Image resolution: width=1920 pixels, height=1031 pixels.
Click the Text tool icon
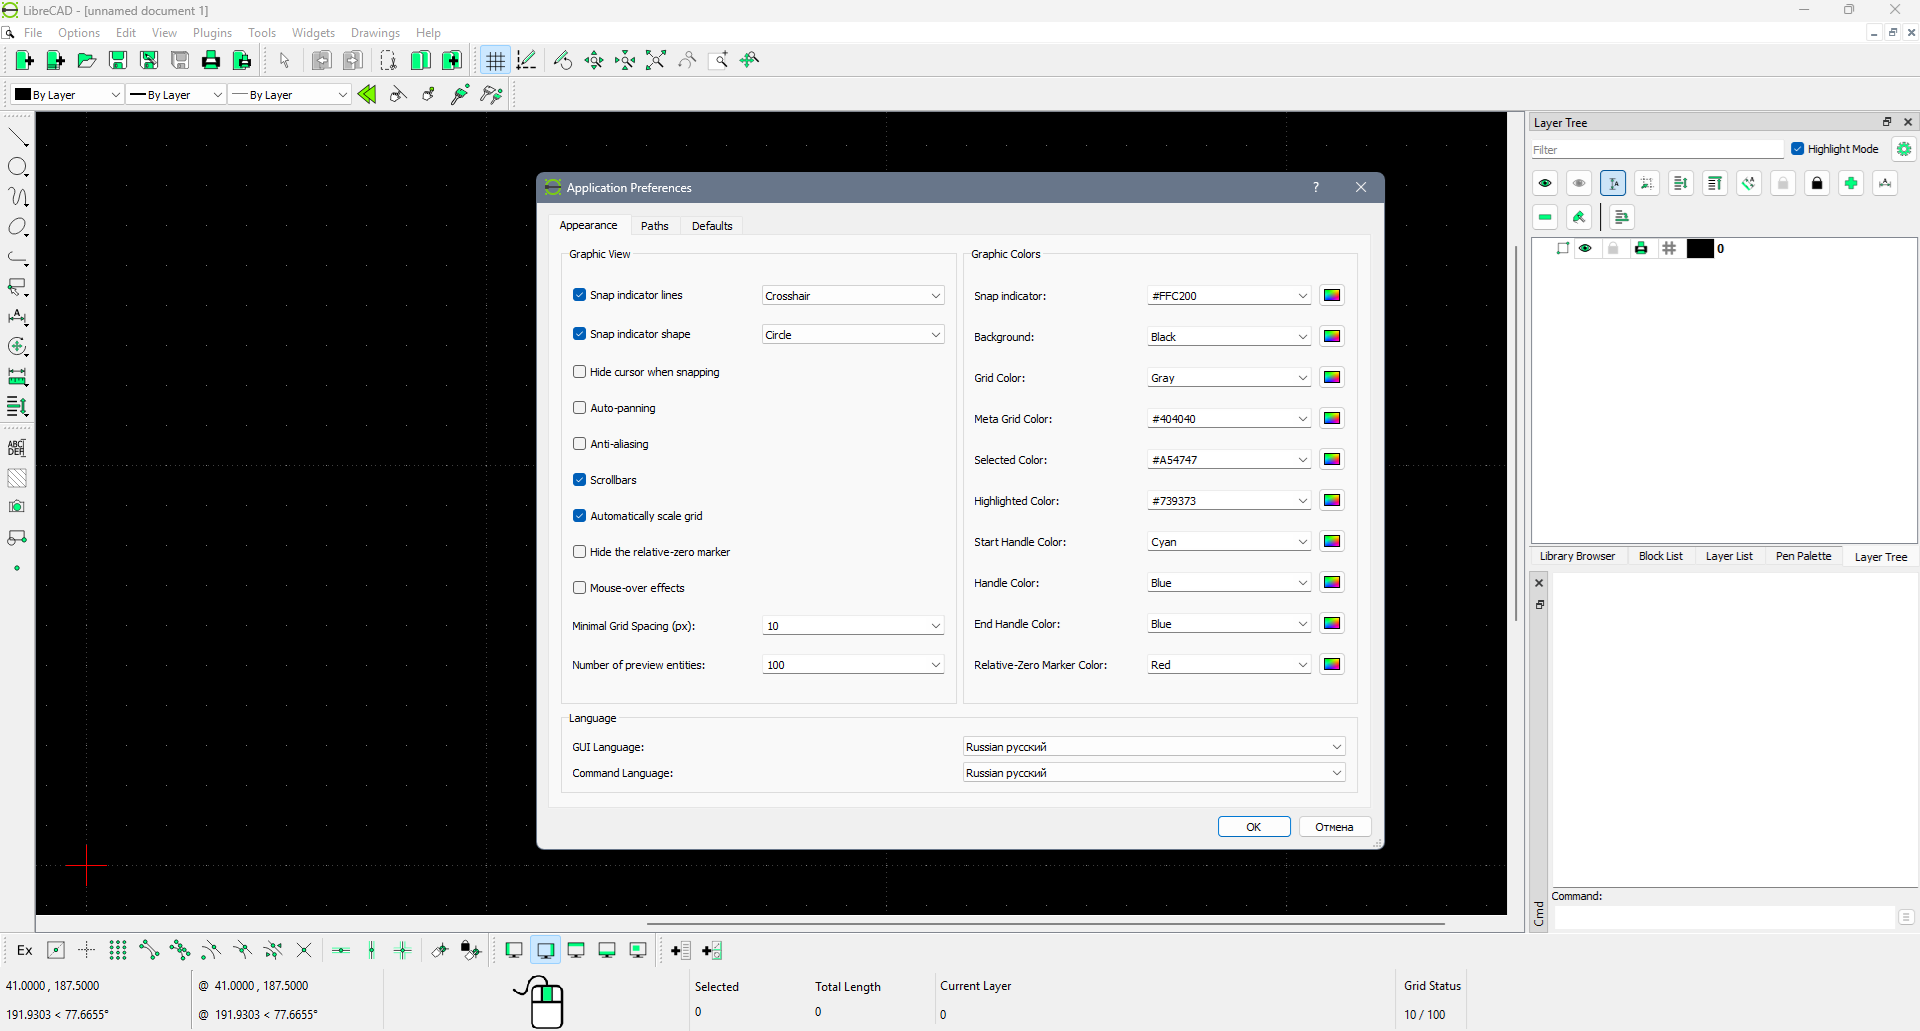click(x=17, y=448)
